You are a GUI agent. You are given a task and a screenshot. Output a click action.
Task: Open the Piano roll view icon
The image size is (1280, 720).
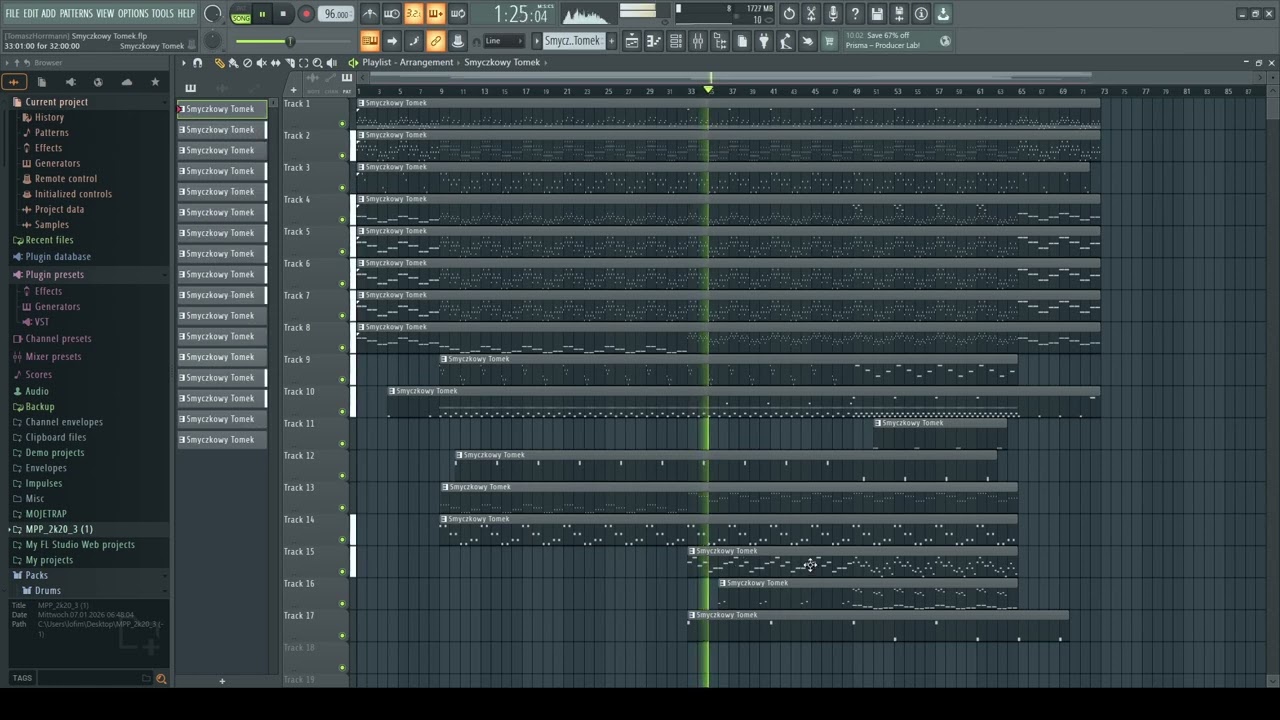pyautogui.click(x=654, y=41)
